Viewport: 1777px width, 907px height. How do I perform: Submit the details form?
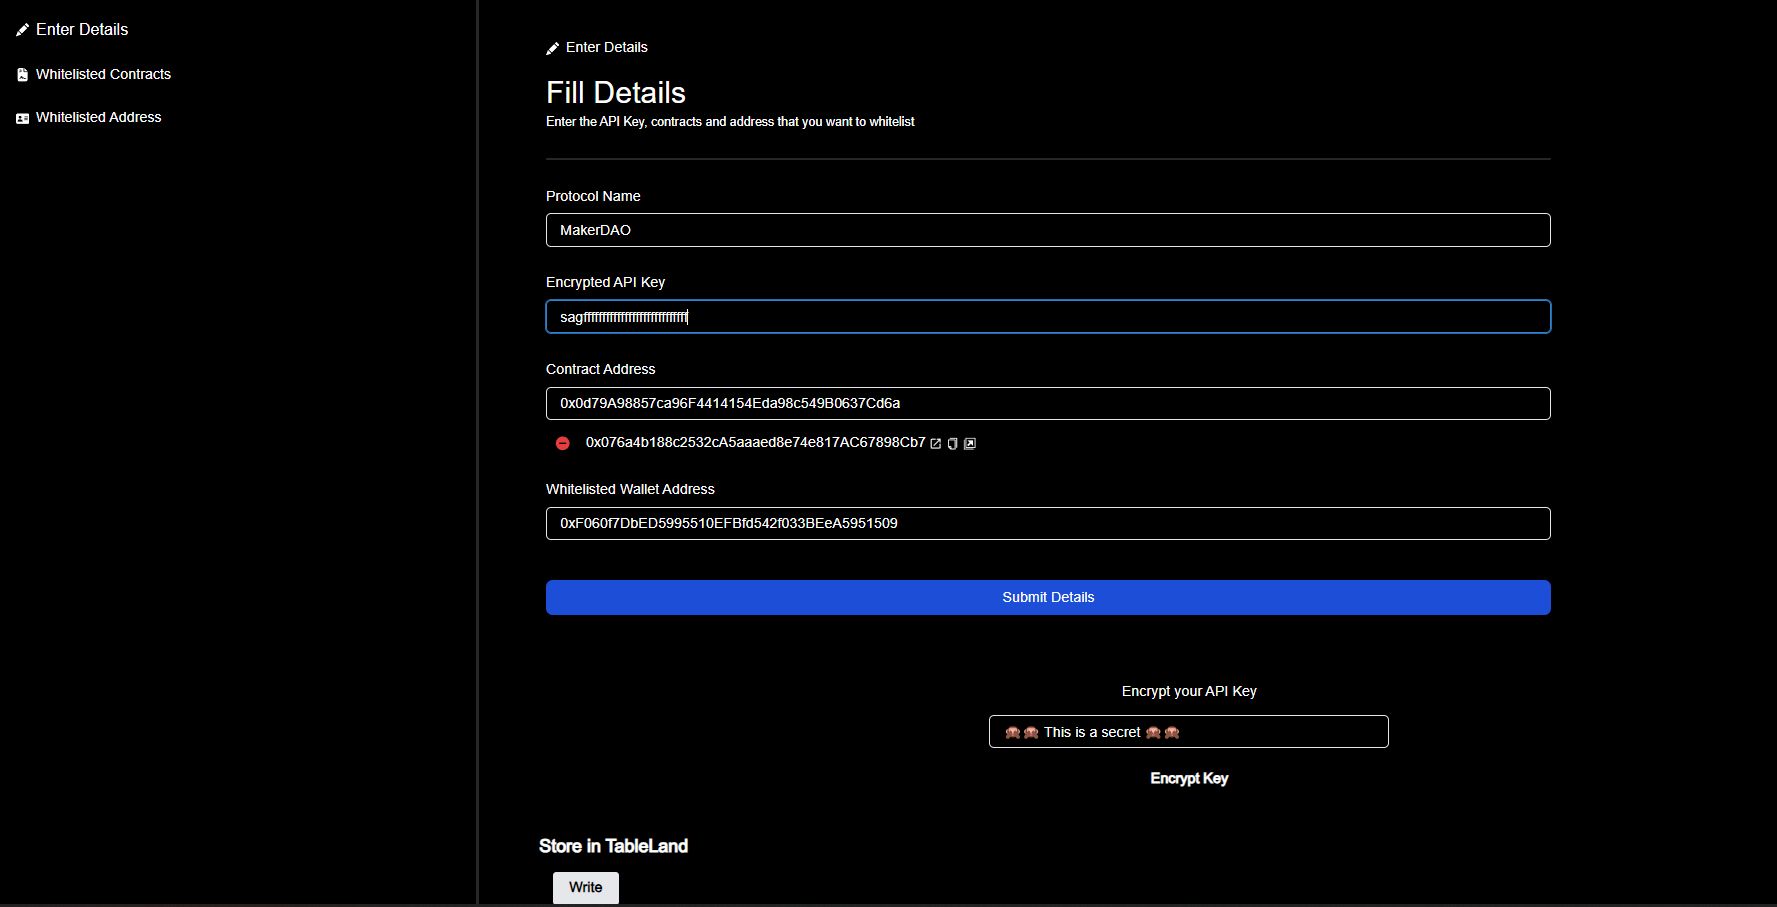point(1048,597)
